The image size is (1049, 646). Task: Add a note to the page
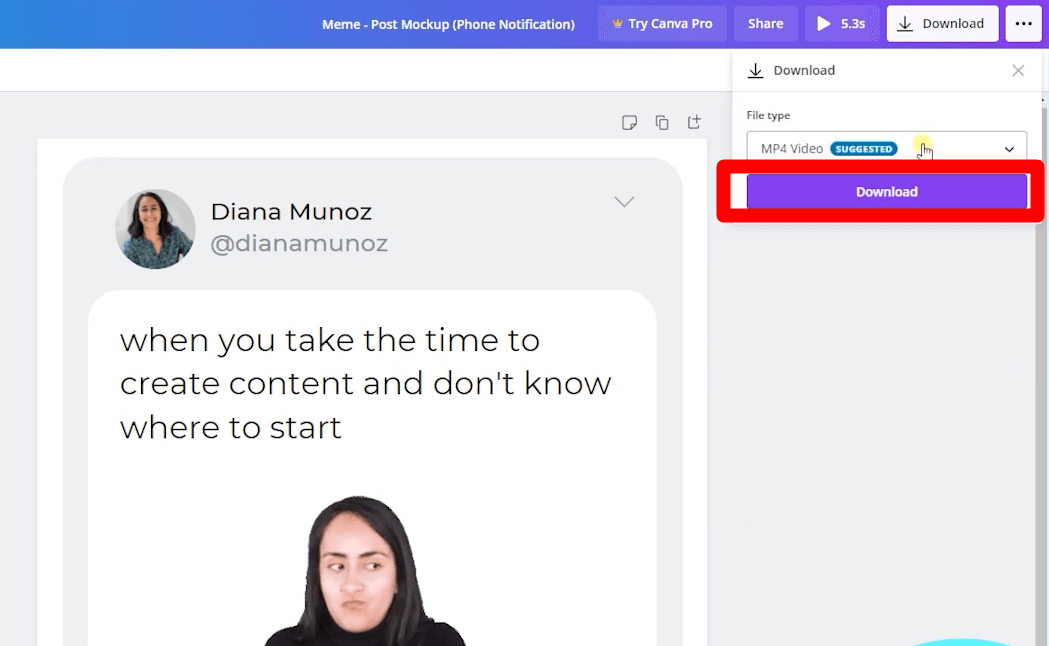tap(629, 122)
